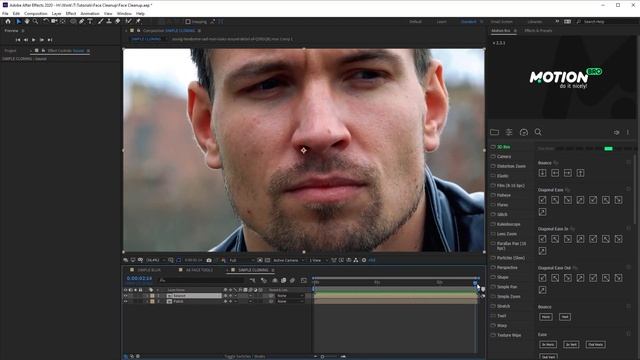Switch to the Libraries workspace
The height and width of the screenshot is (360, 640).
pyautogui.click(x=535, y=22)
